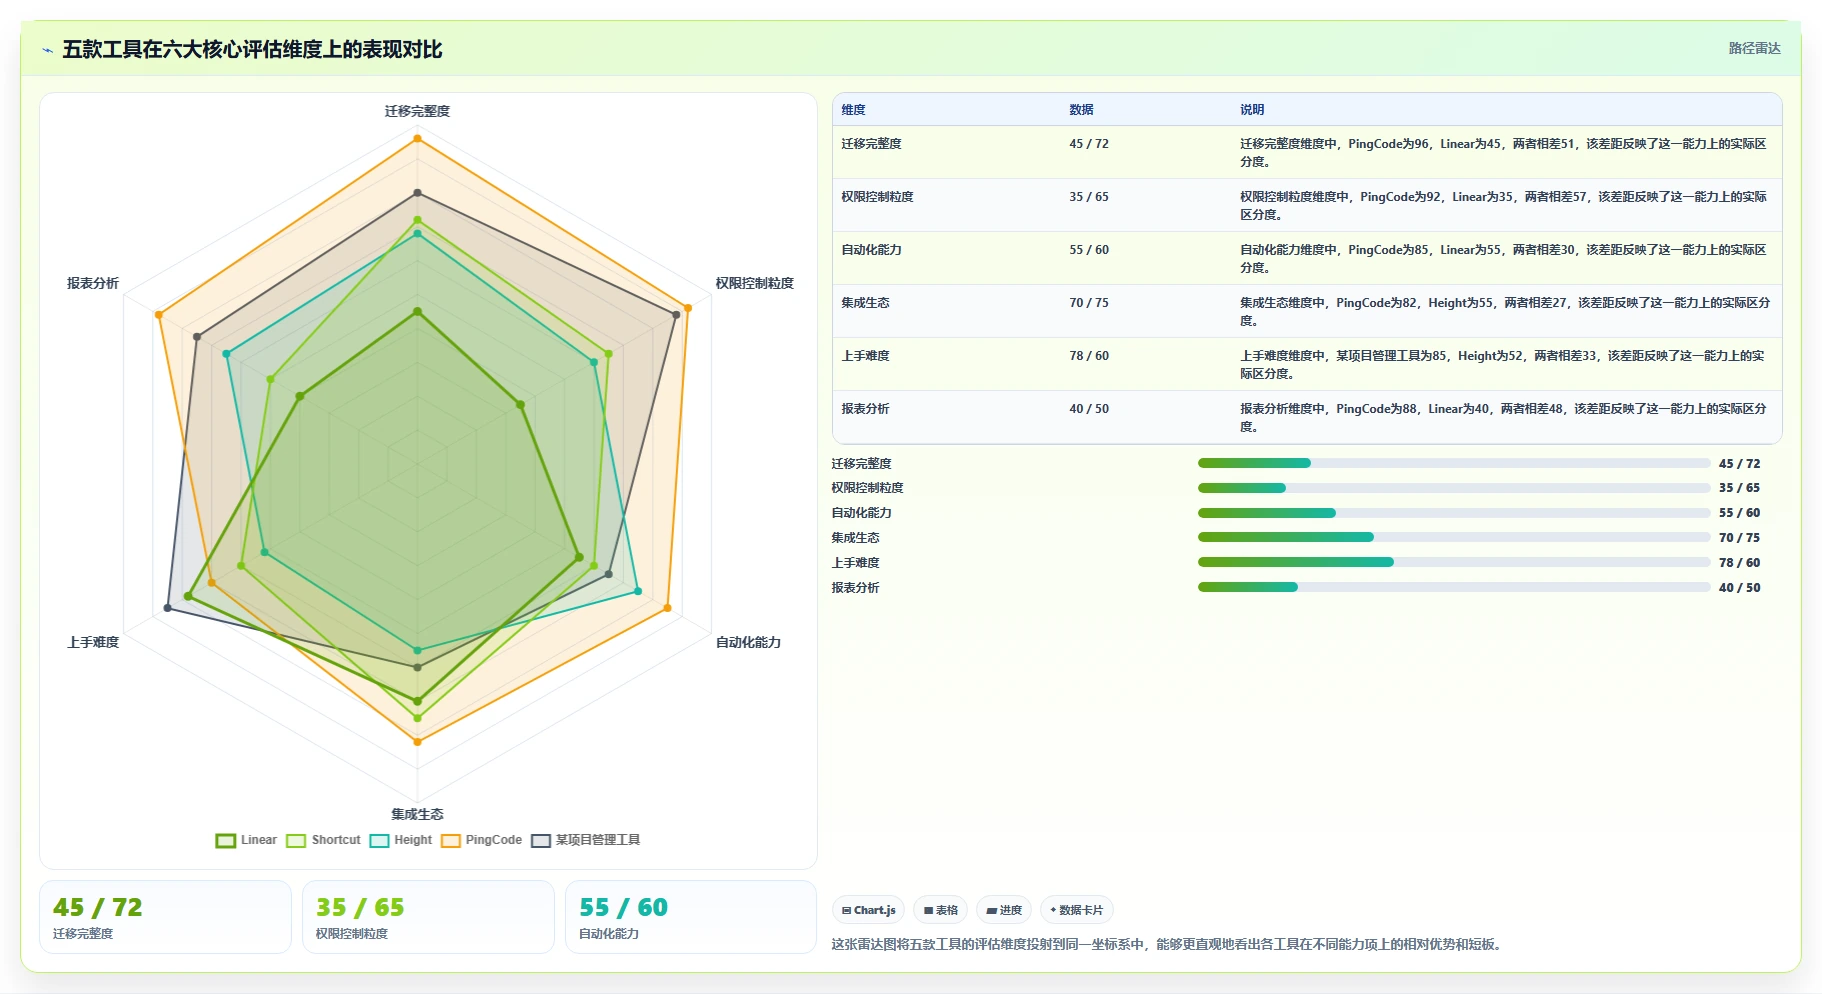Click the 进度 chip

pos(1004,910)
